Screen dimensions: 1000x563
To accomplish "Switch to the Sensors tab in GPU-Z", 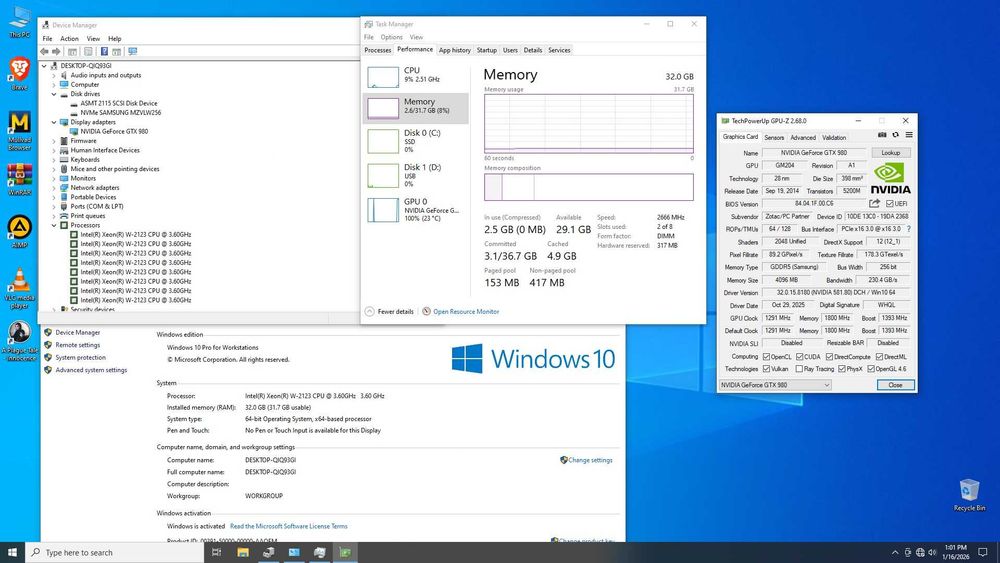I will pos(774,138).
